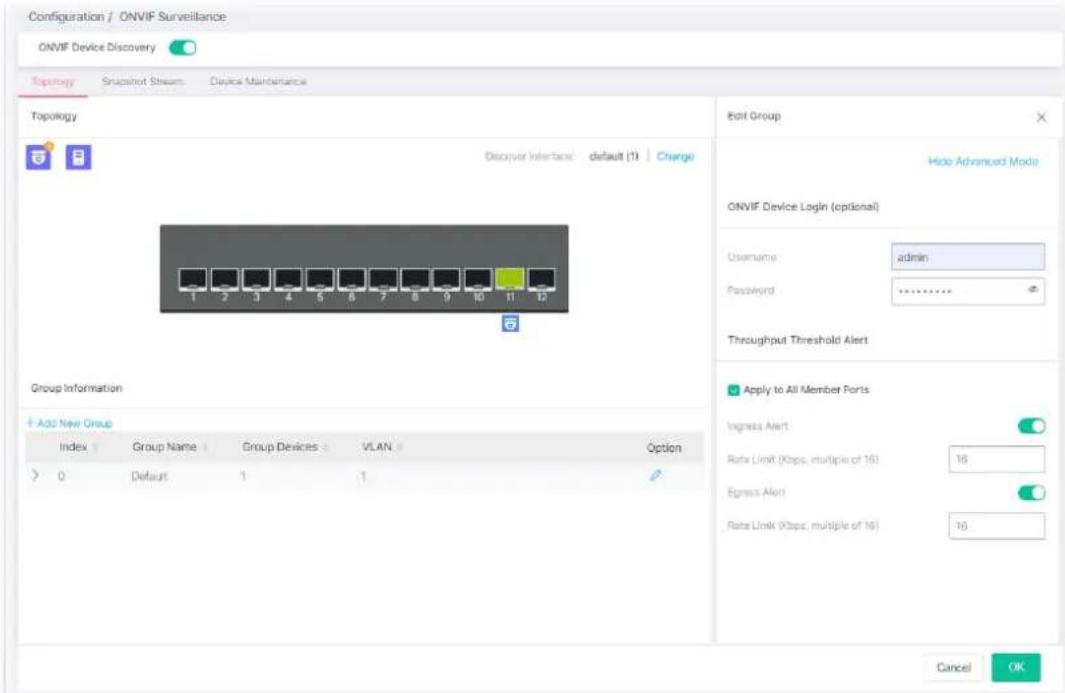Select switch port 8 in topology
The image size is (1065, 693).
[415, 279]
